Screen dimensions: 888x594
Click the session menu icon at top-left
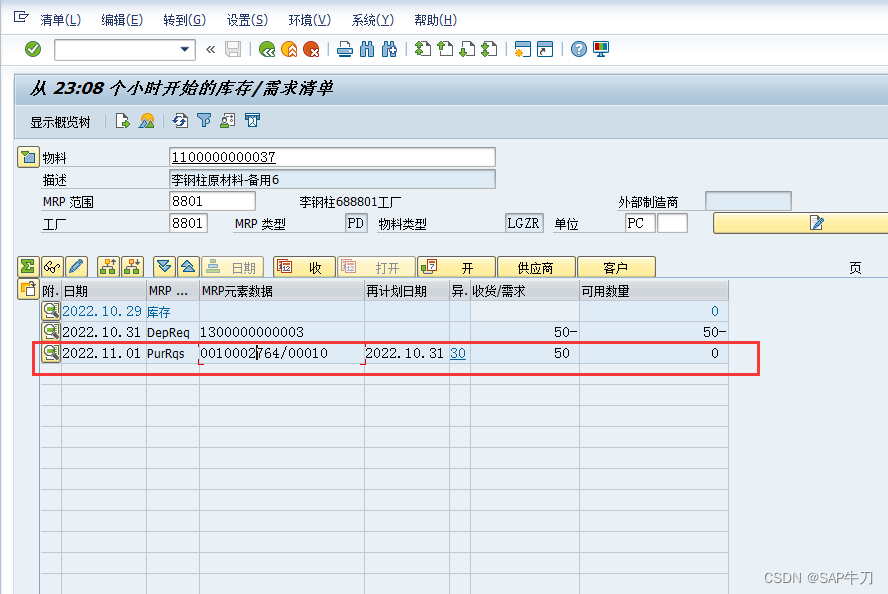21,17
